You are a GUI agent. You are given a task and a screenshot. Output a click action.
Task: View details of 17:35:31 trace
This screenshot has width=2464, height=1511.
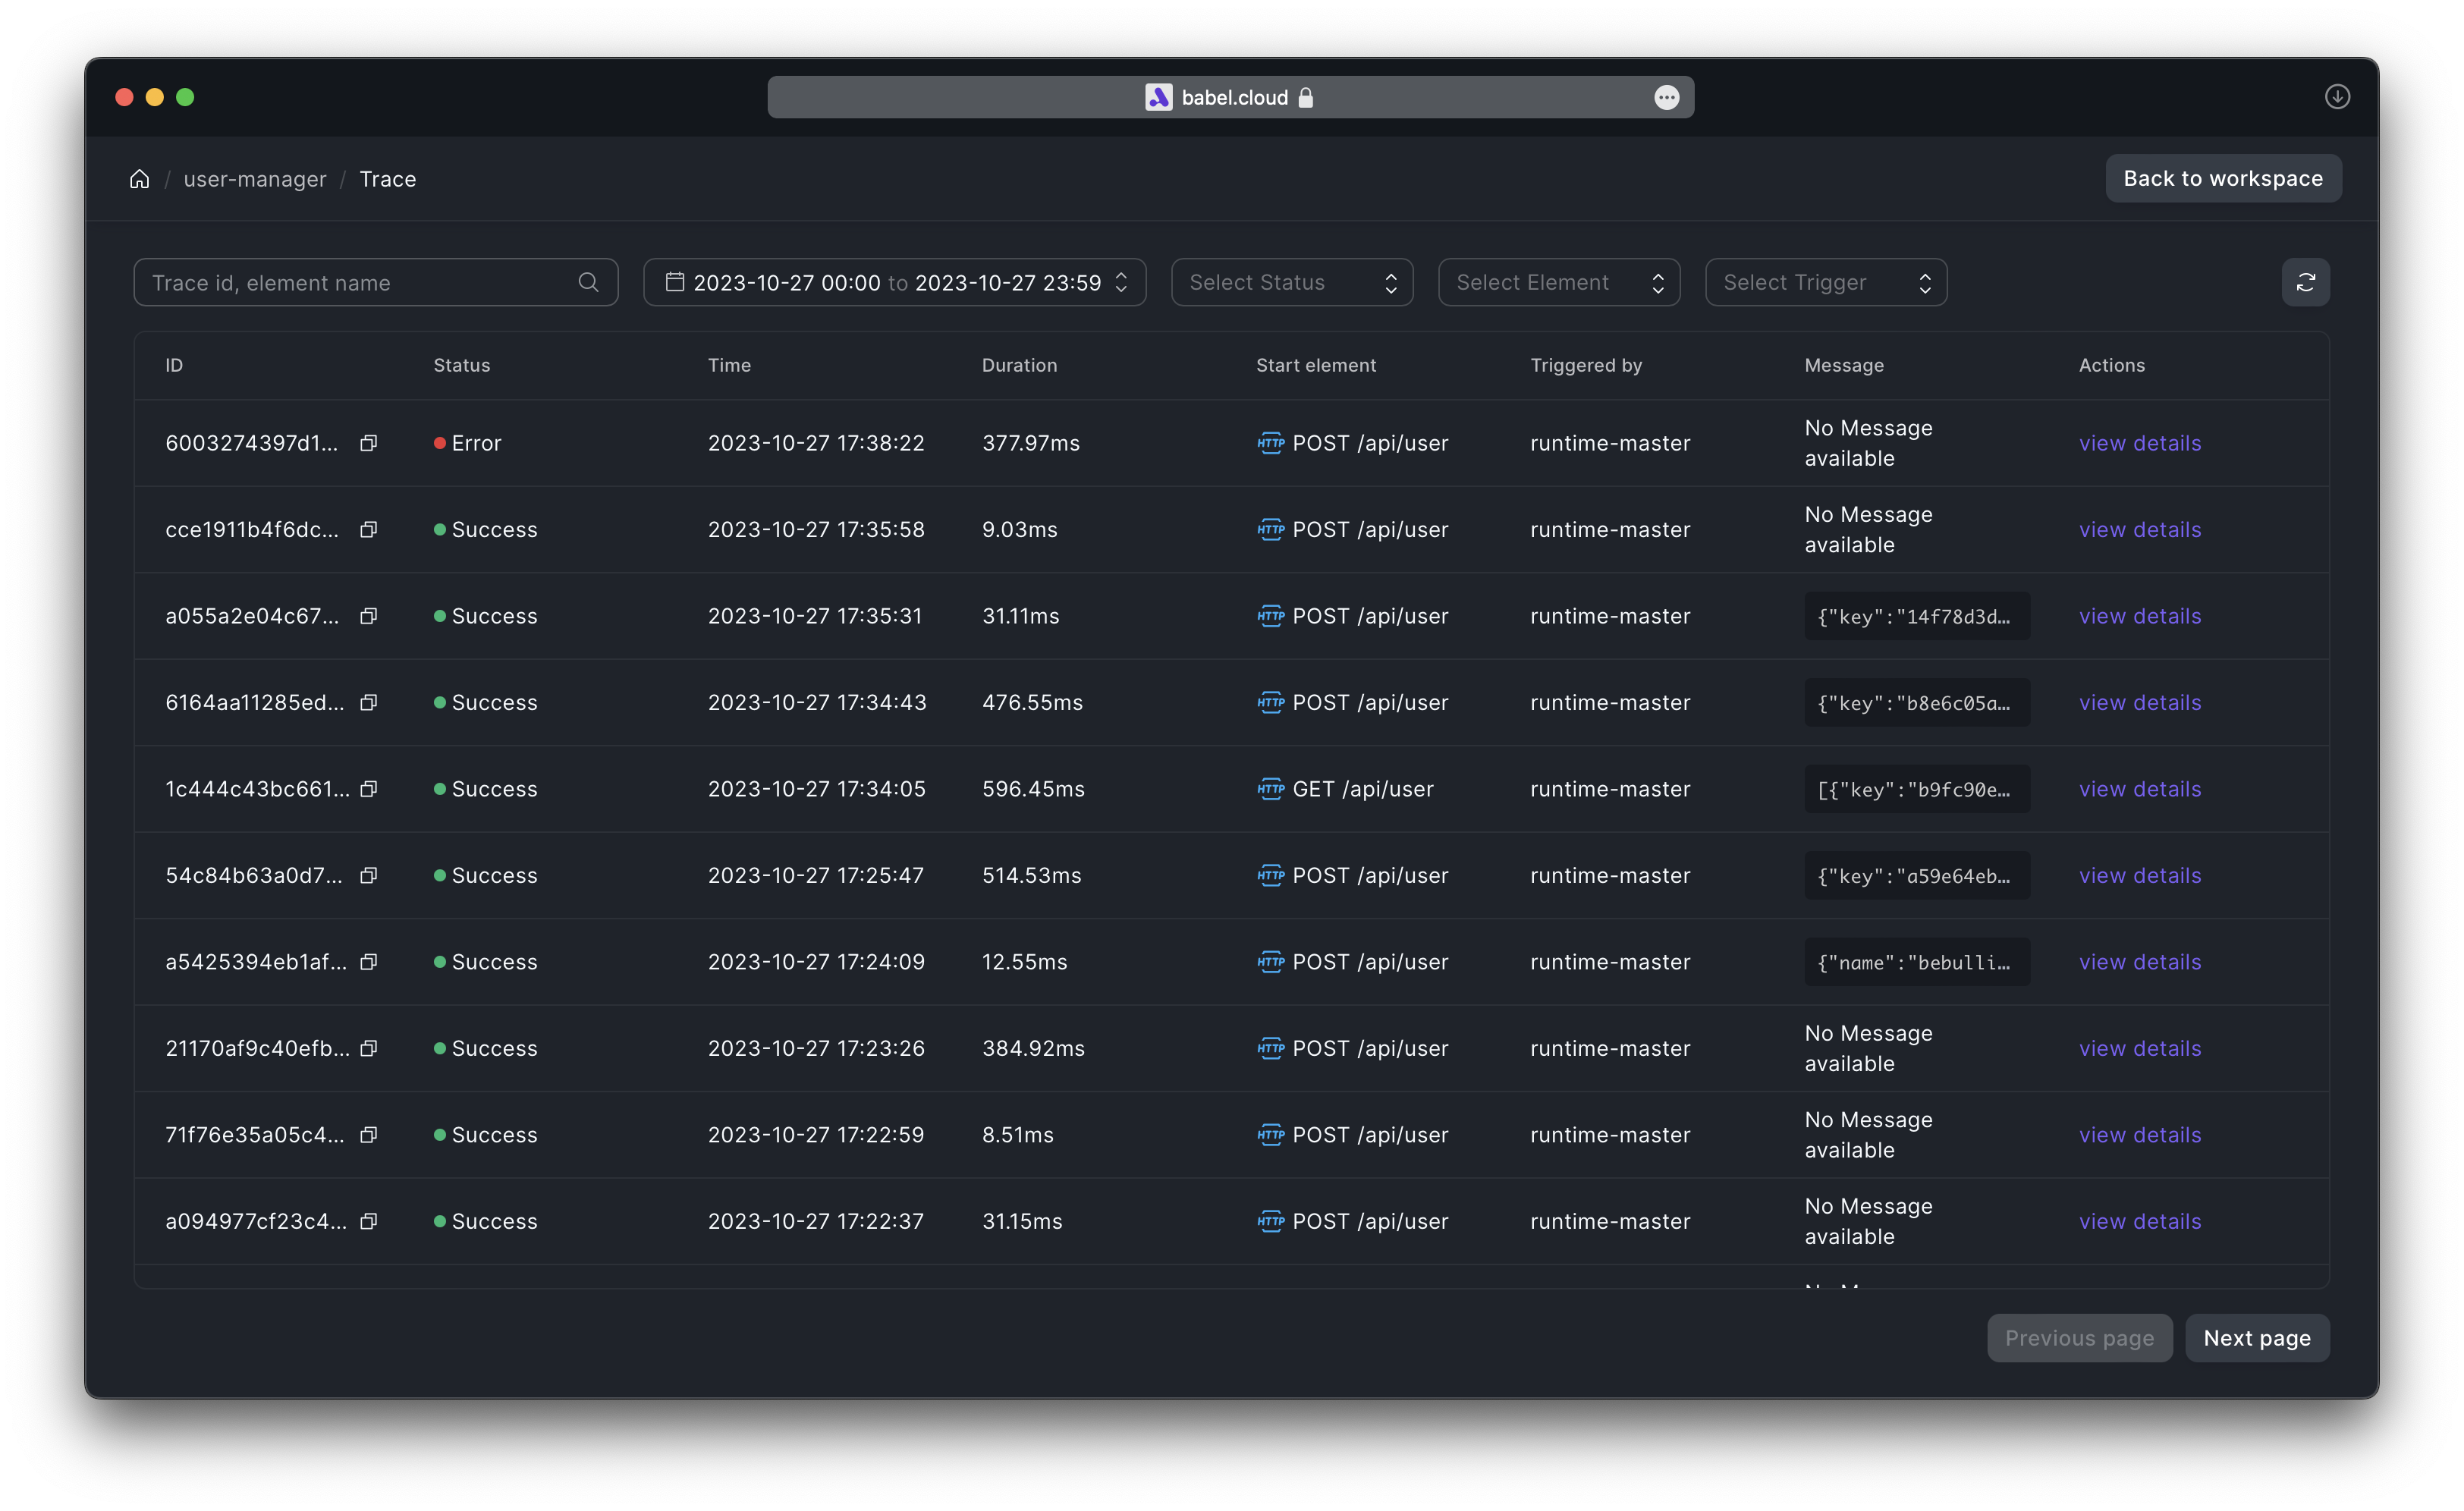[2139, 616]
